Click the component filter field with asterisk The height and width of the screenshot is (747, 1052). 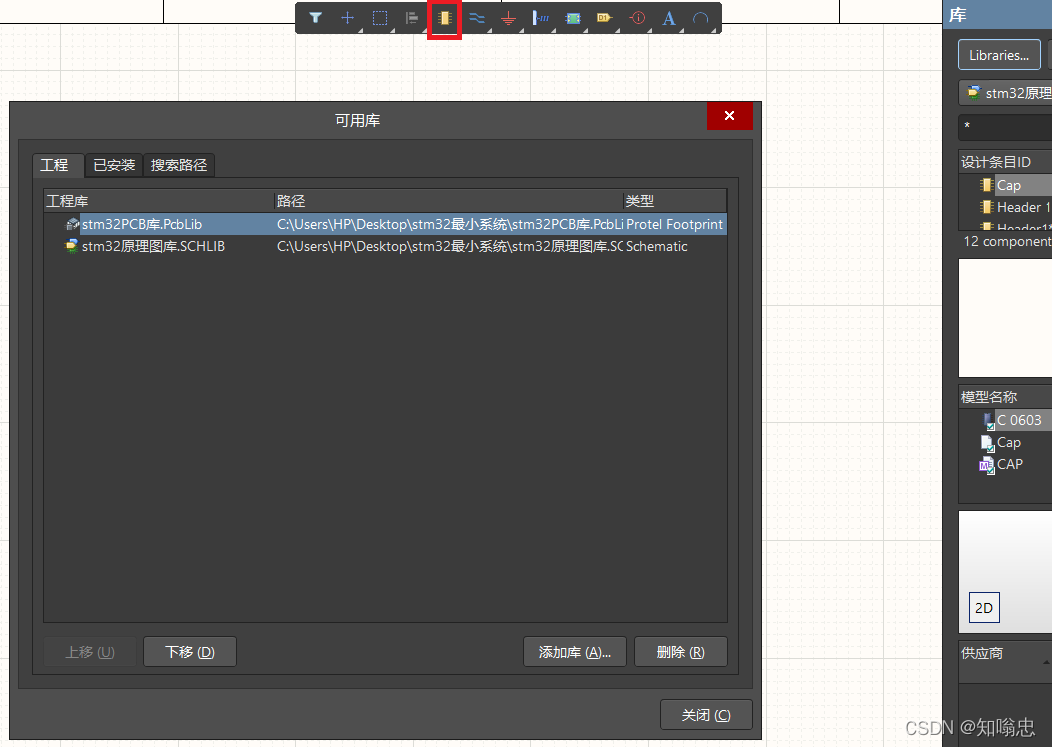point(1005,127)
